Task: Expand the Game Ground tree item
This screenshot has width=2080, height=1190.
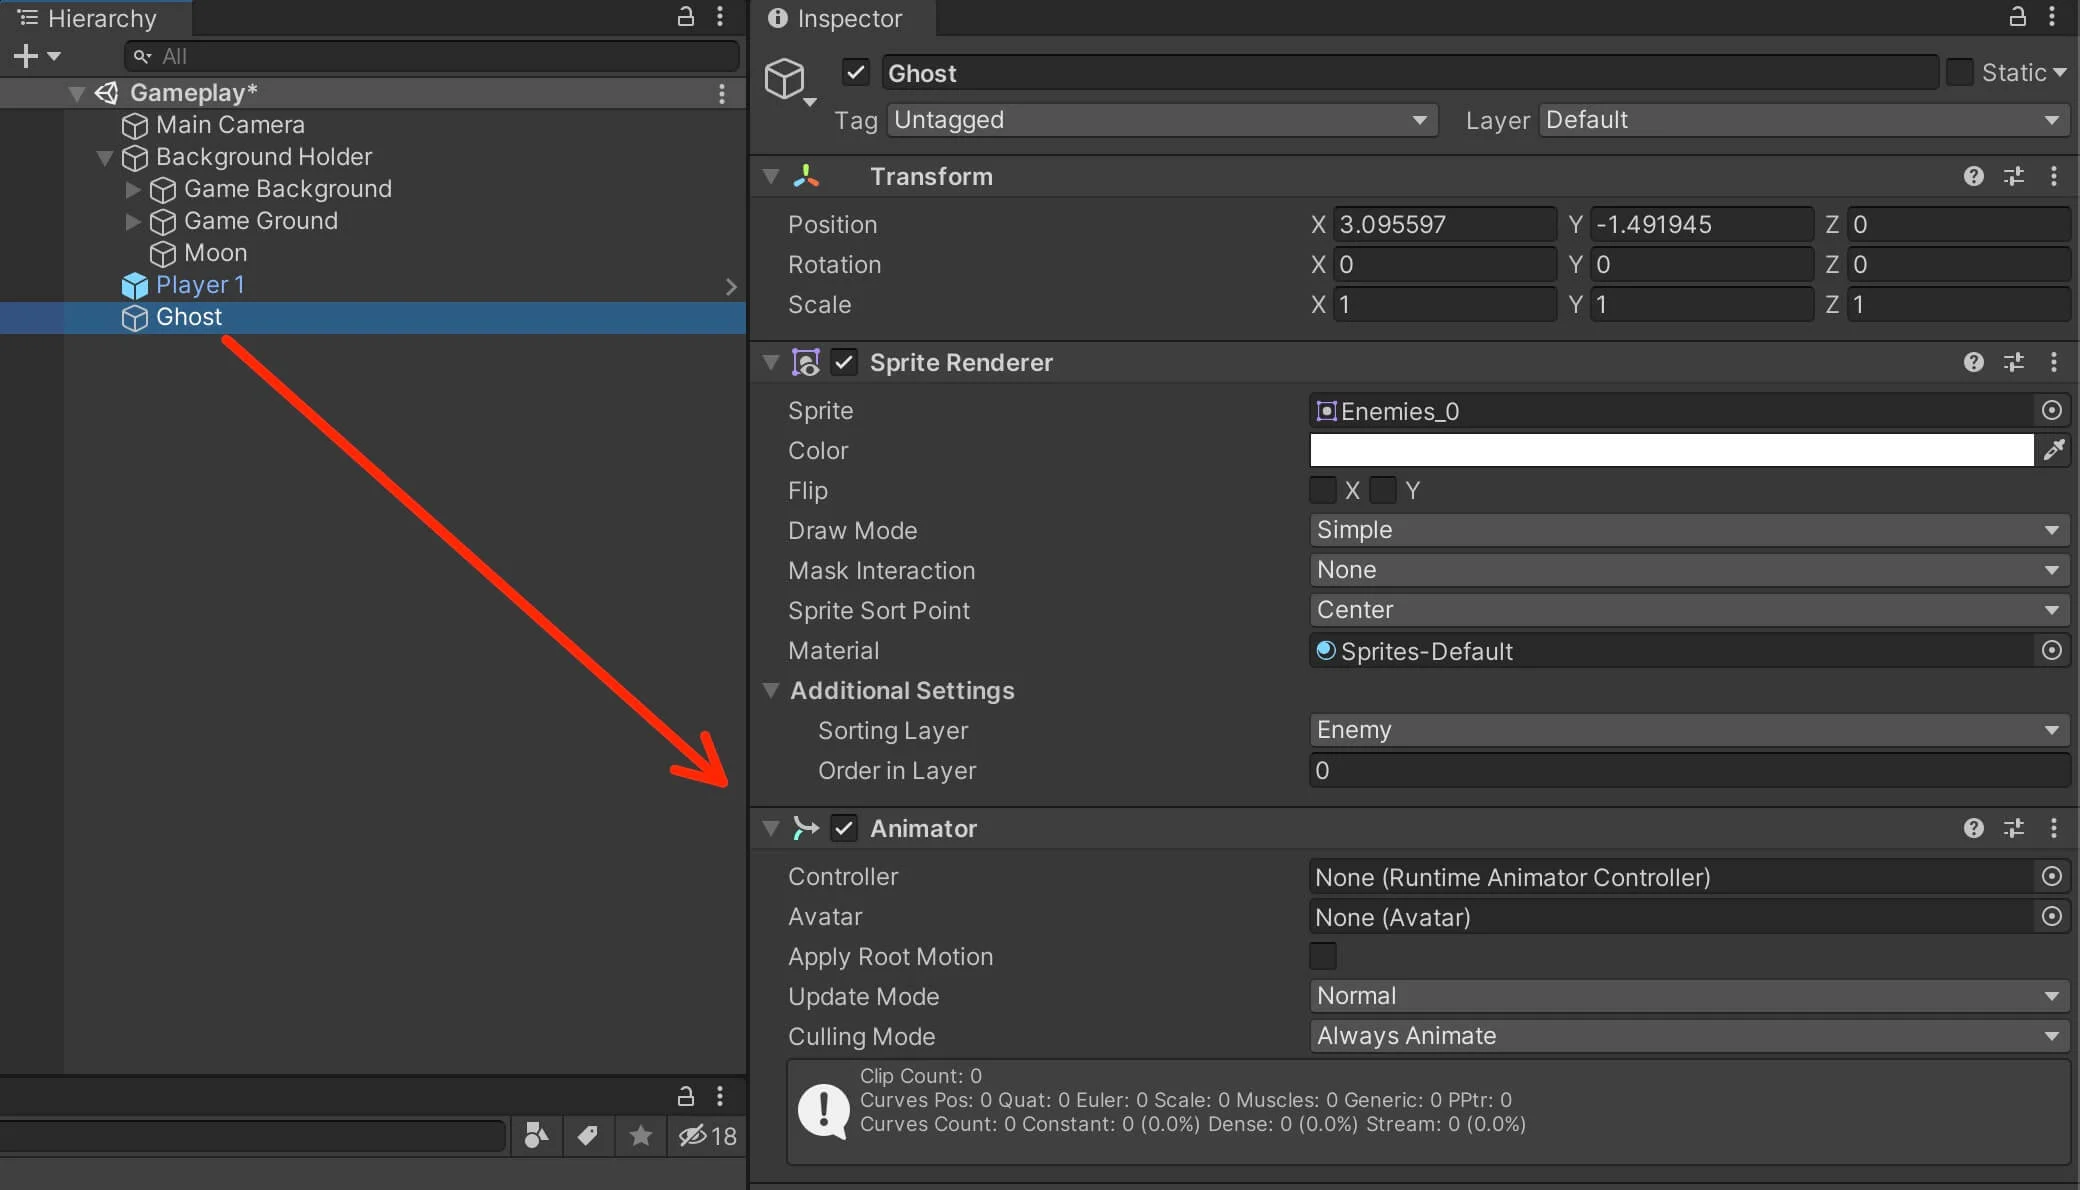Action: pyautogui.click(x=133, y=221)
